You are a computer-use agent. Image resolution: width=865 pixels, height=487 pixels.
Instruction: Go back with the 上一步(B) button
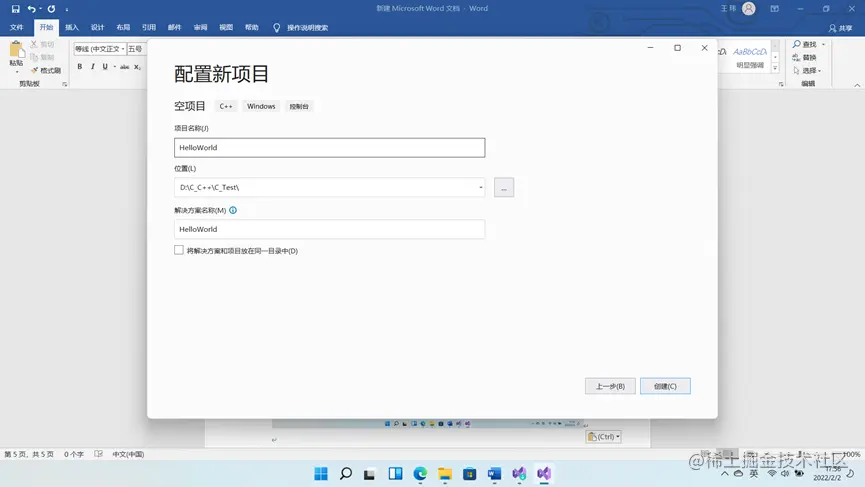(610, 386)
